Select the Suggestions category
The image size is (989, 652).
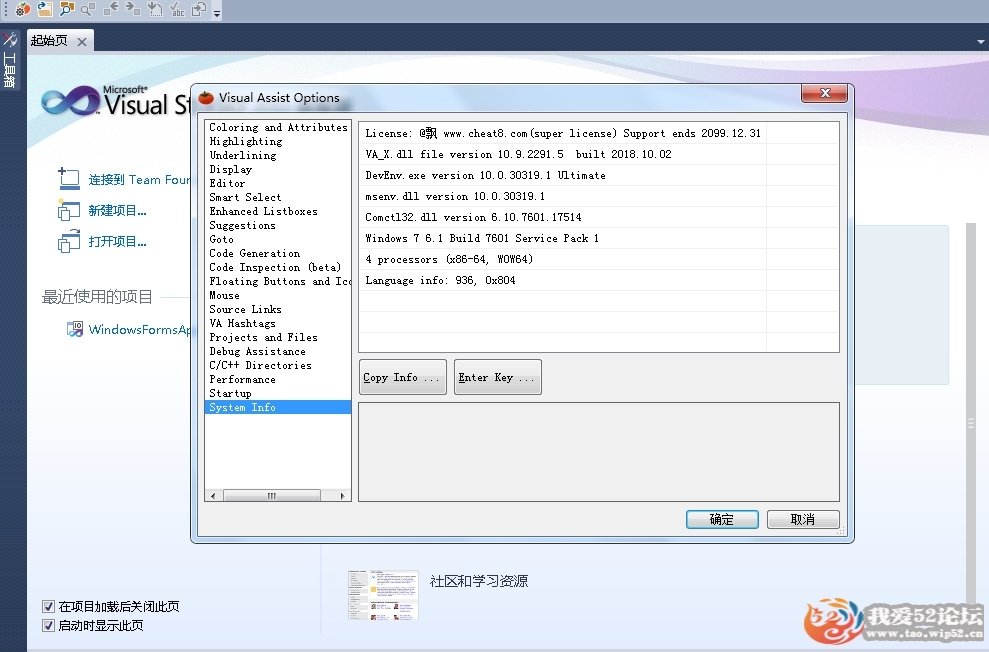click(x=278, y=225)
